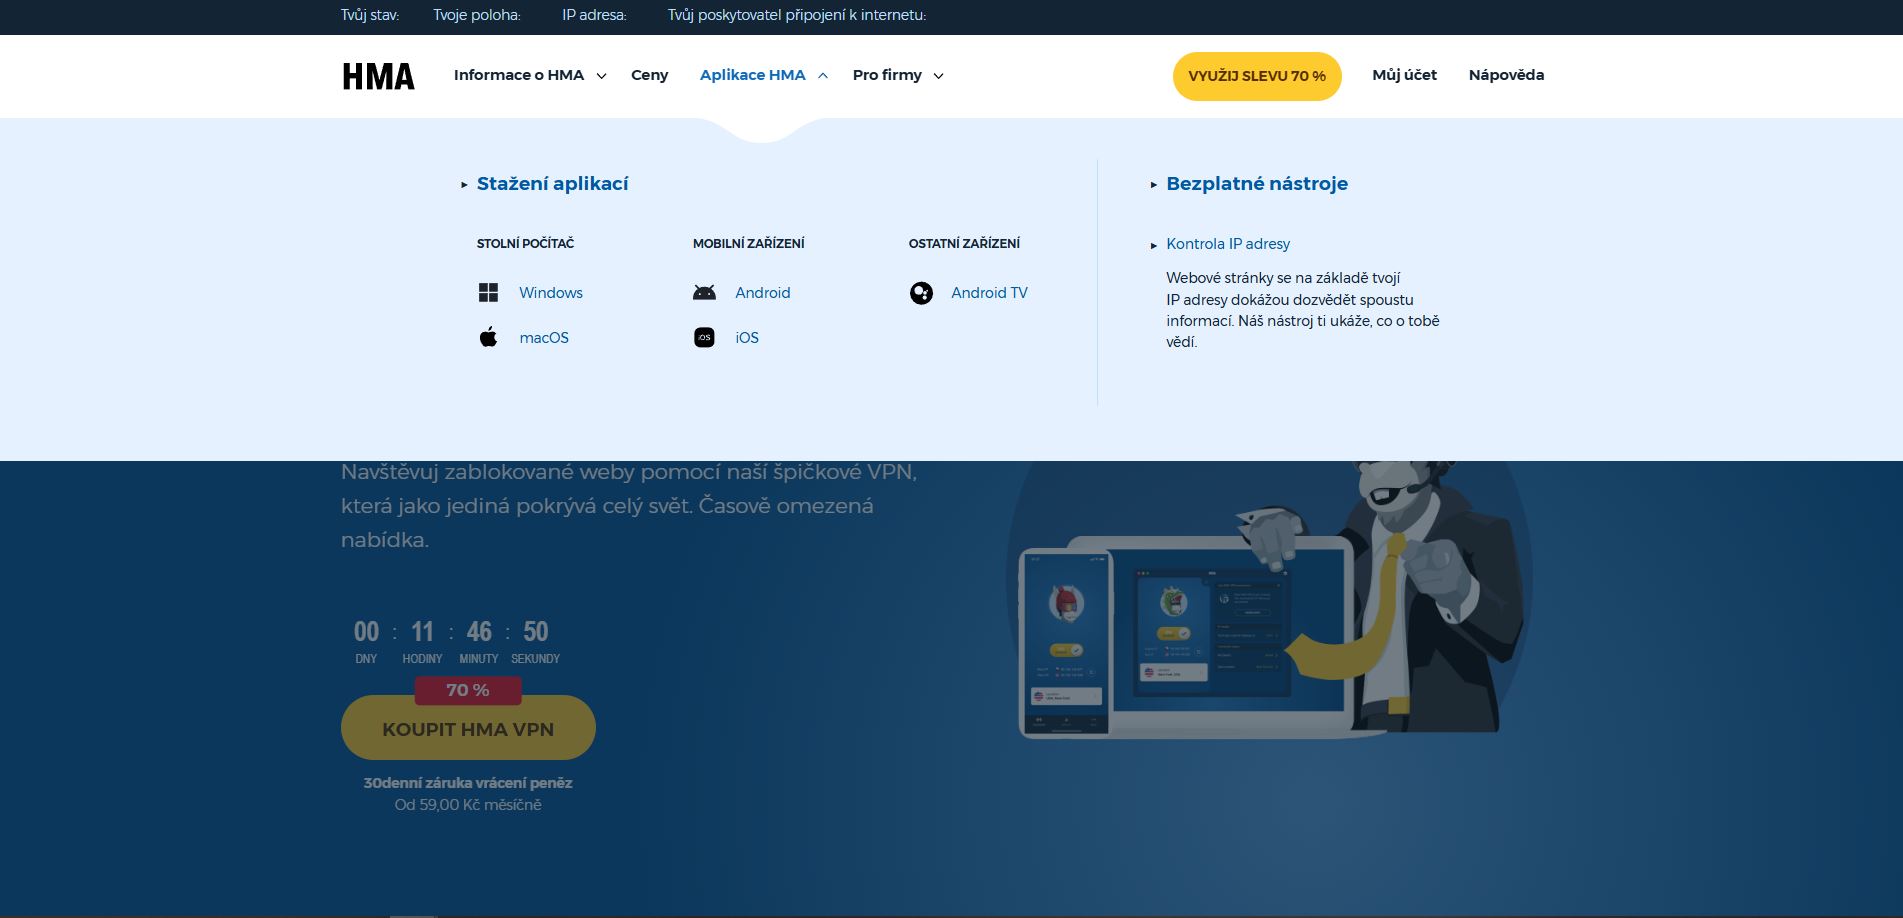Image resolution: width=1903 pixels, height=918 pixels.
Task: Click the Tvůj poskytovatel připojení k internetu label
Action: pyautogui.click(x=797, y=15)
